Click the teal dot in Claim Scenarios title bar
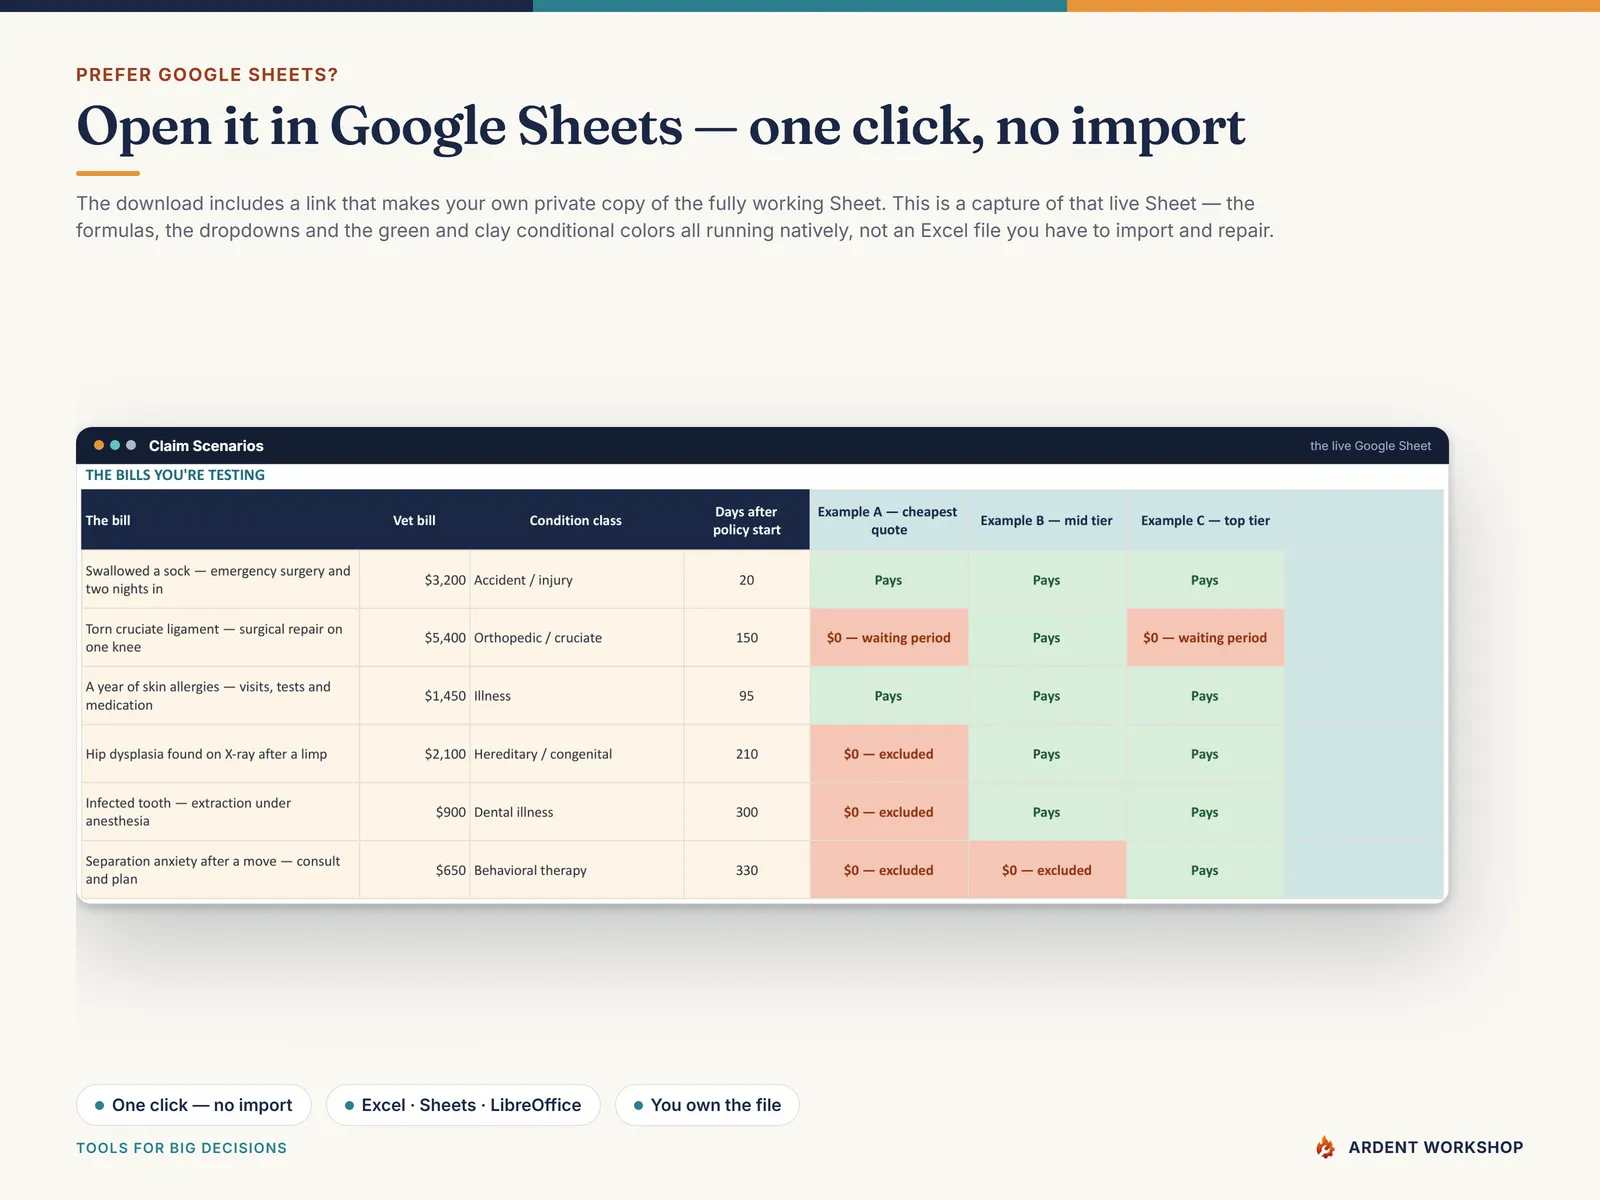This screenshot has width=1600, height=1200. tap(115, 445)
